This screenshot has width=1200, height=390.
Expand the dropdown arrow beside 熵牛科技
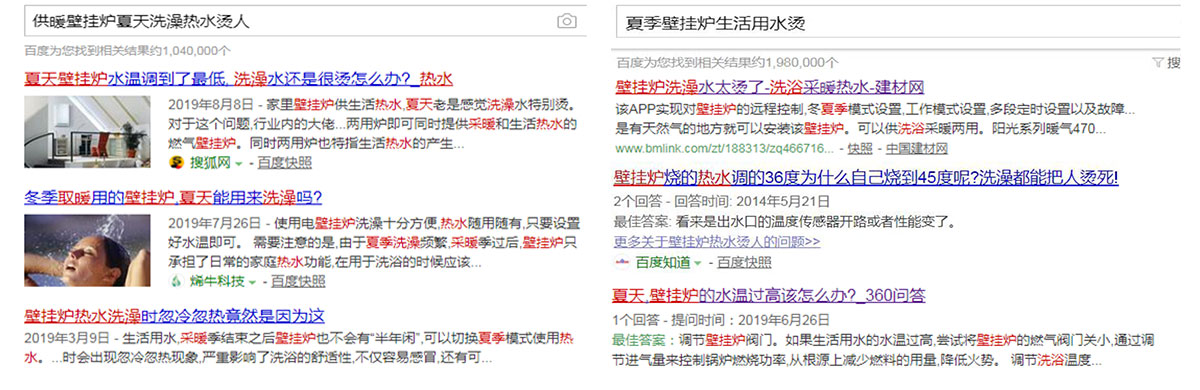pyautogui.click(x=251, y=282)
